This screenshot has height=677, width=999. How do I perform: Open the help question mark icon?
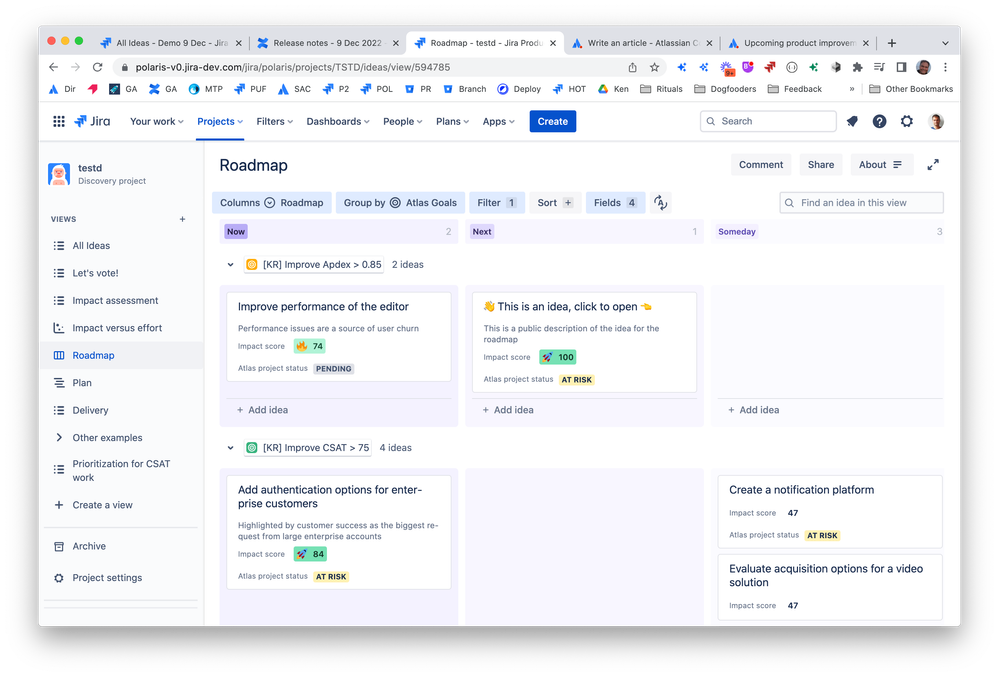point(879,121)
